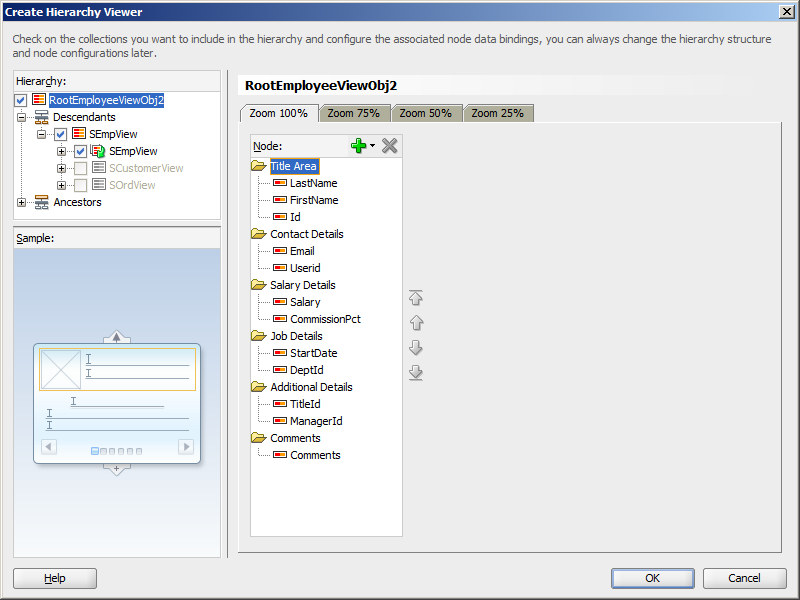Expand the SCustomerView tree node
Image resolution: width=800 pixels, height=600 pixels.
[61, 168]
